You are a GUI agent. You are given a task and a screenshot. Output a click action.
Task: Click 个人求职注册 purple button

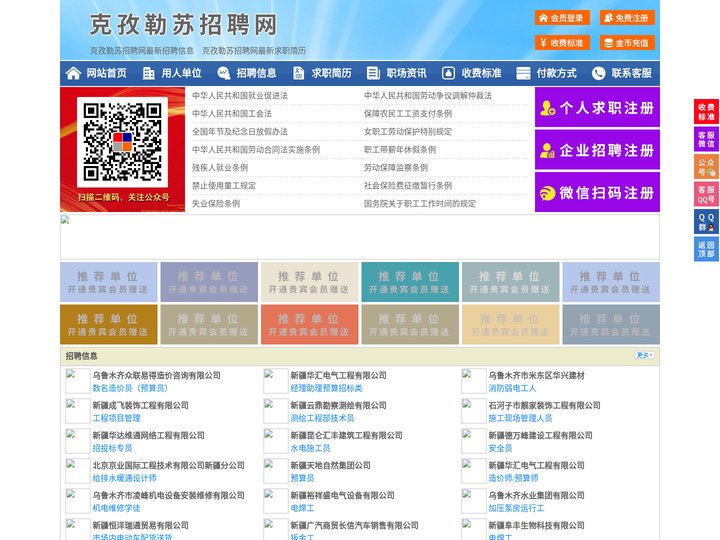coord(597,107)
